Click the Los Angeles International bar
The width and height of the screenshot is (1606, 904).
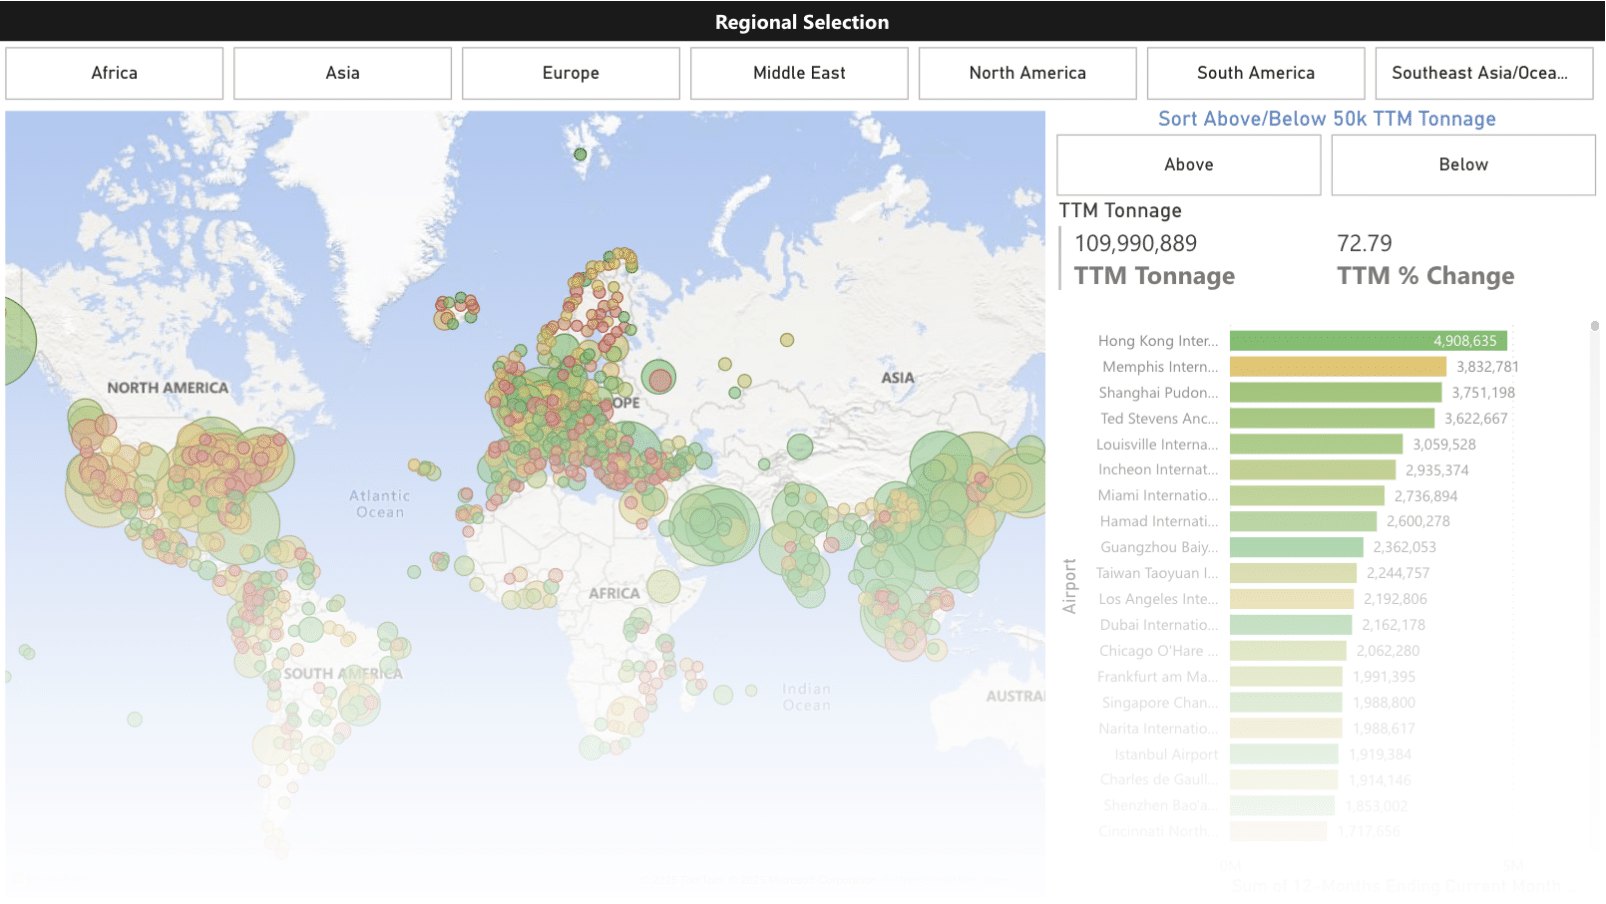[x=1291, y=599]
